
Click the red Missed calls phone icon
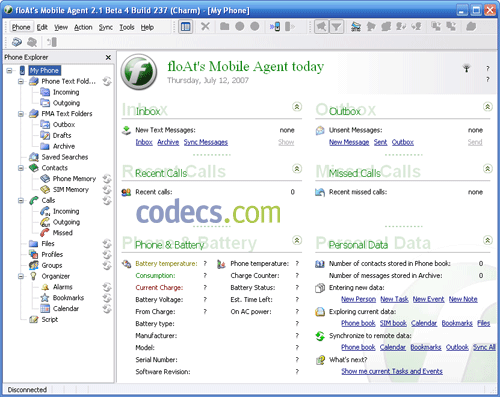[x=45, y=233]
